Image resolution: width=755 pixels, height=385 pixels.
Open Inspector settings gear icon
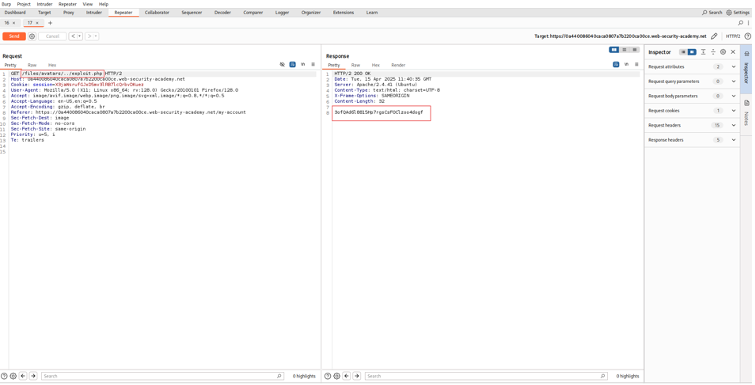[x=723, y=52]
